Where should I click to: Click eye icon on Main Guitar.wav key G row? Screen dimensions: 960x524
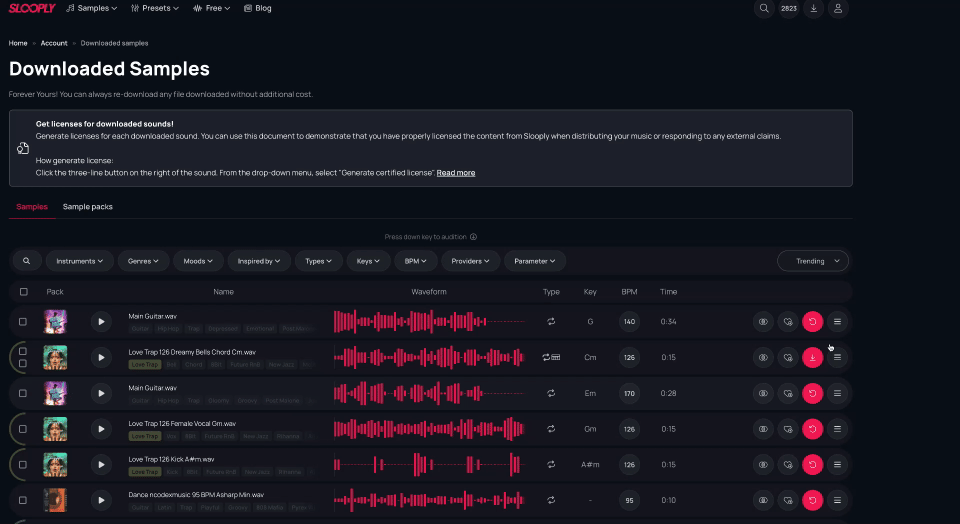[x=763, y=321]
